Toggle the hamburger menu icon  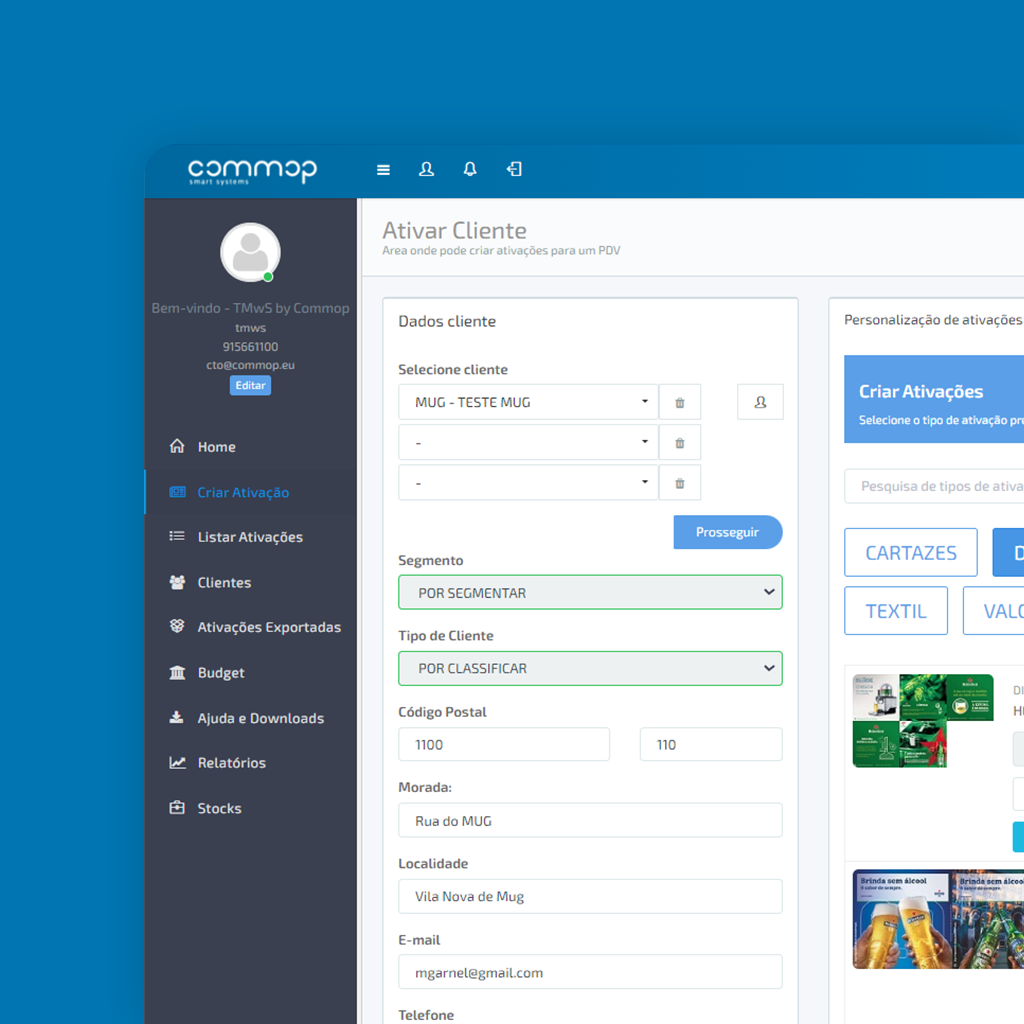(383, 170)
